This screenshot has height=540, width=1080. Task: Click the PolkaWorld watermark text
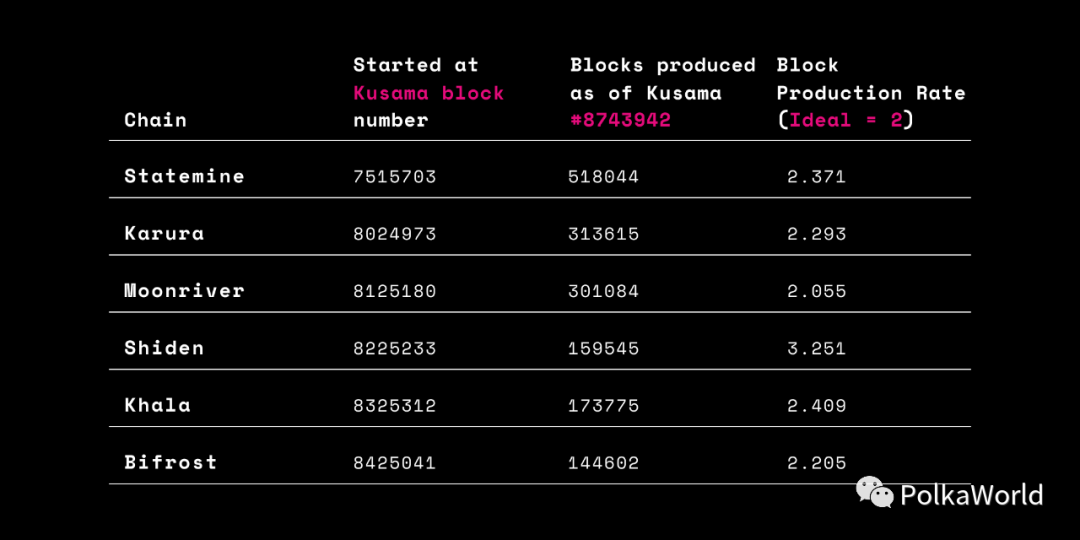pos(971,495)
